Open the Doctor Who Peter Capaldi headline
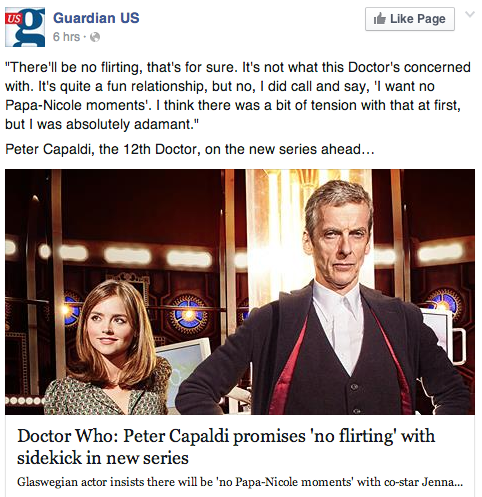Viewport: 482px width, 497px height. pos(226,446)
